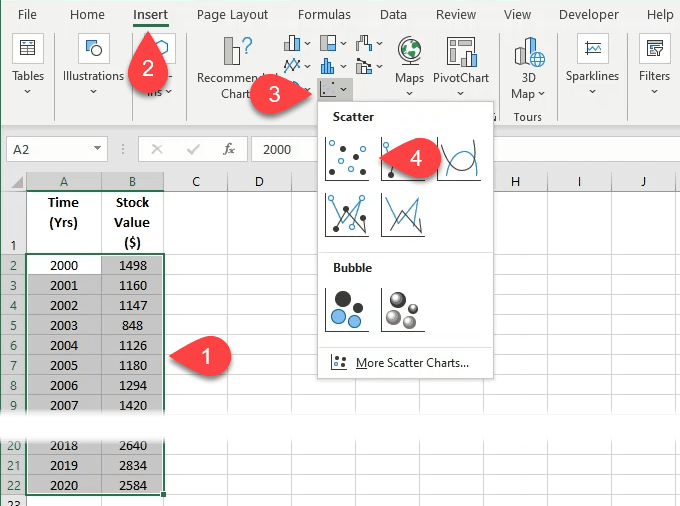Expand the Filters dropdown arrow
This screenshot has width=680, height=506.
[x=654, y=91]
